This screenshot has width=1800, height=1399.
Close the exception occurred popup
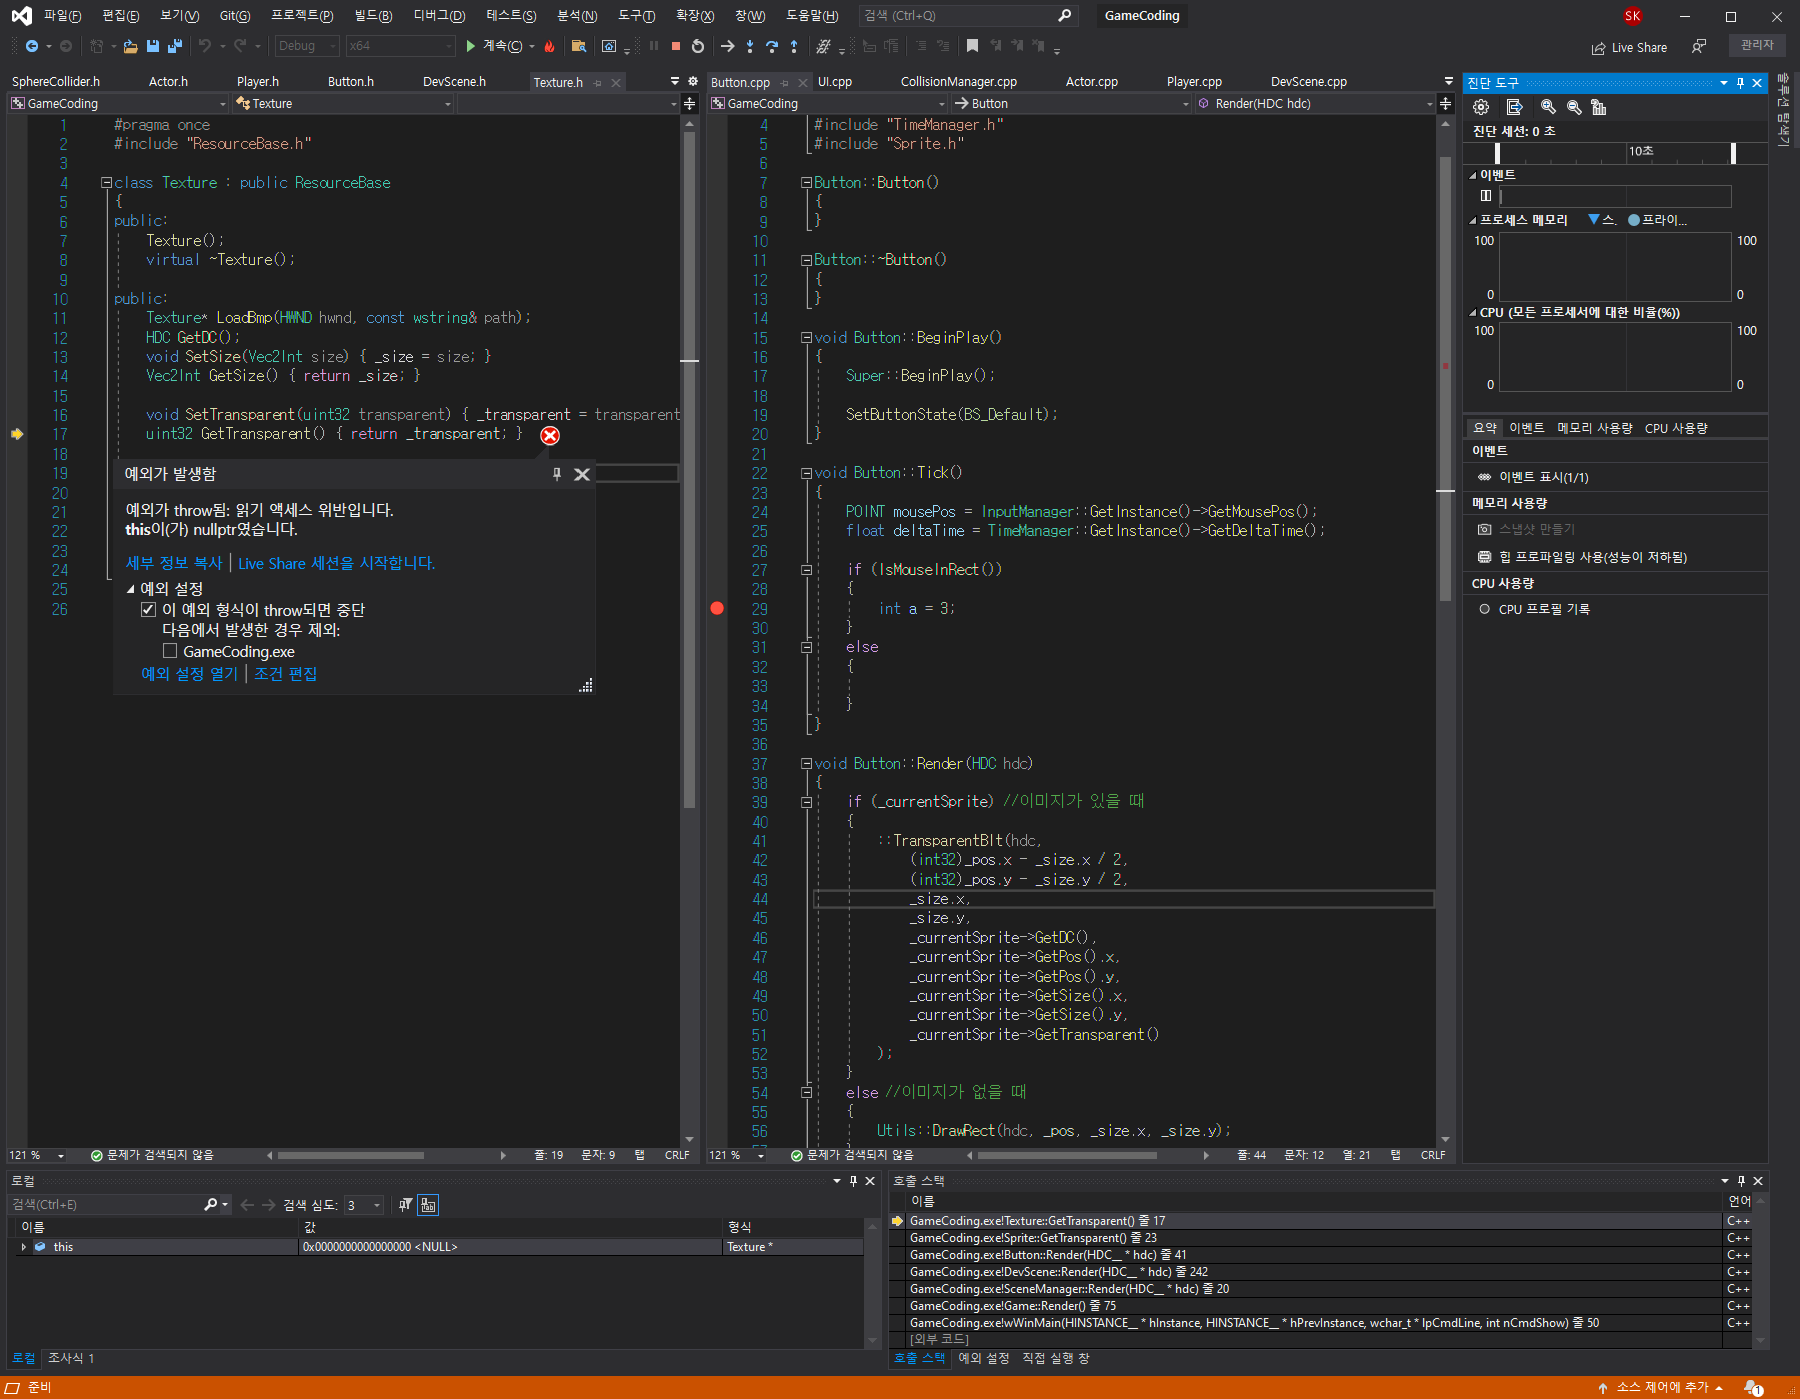point(582,474)
